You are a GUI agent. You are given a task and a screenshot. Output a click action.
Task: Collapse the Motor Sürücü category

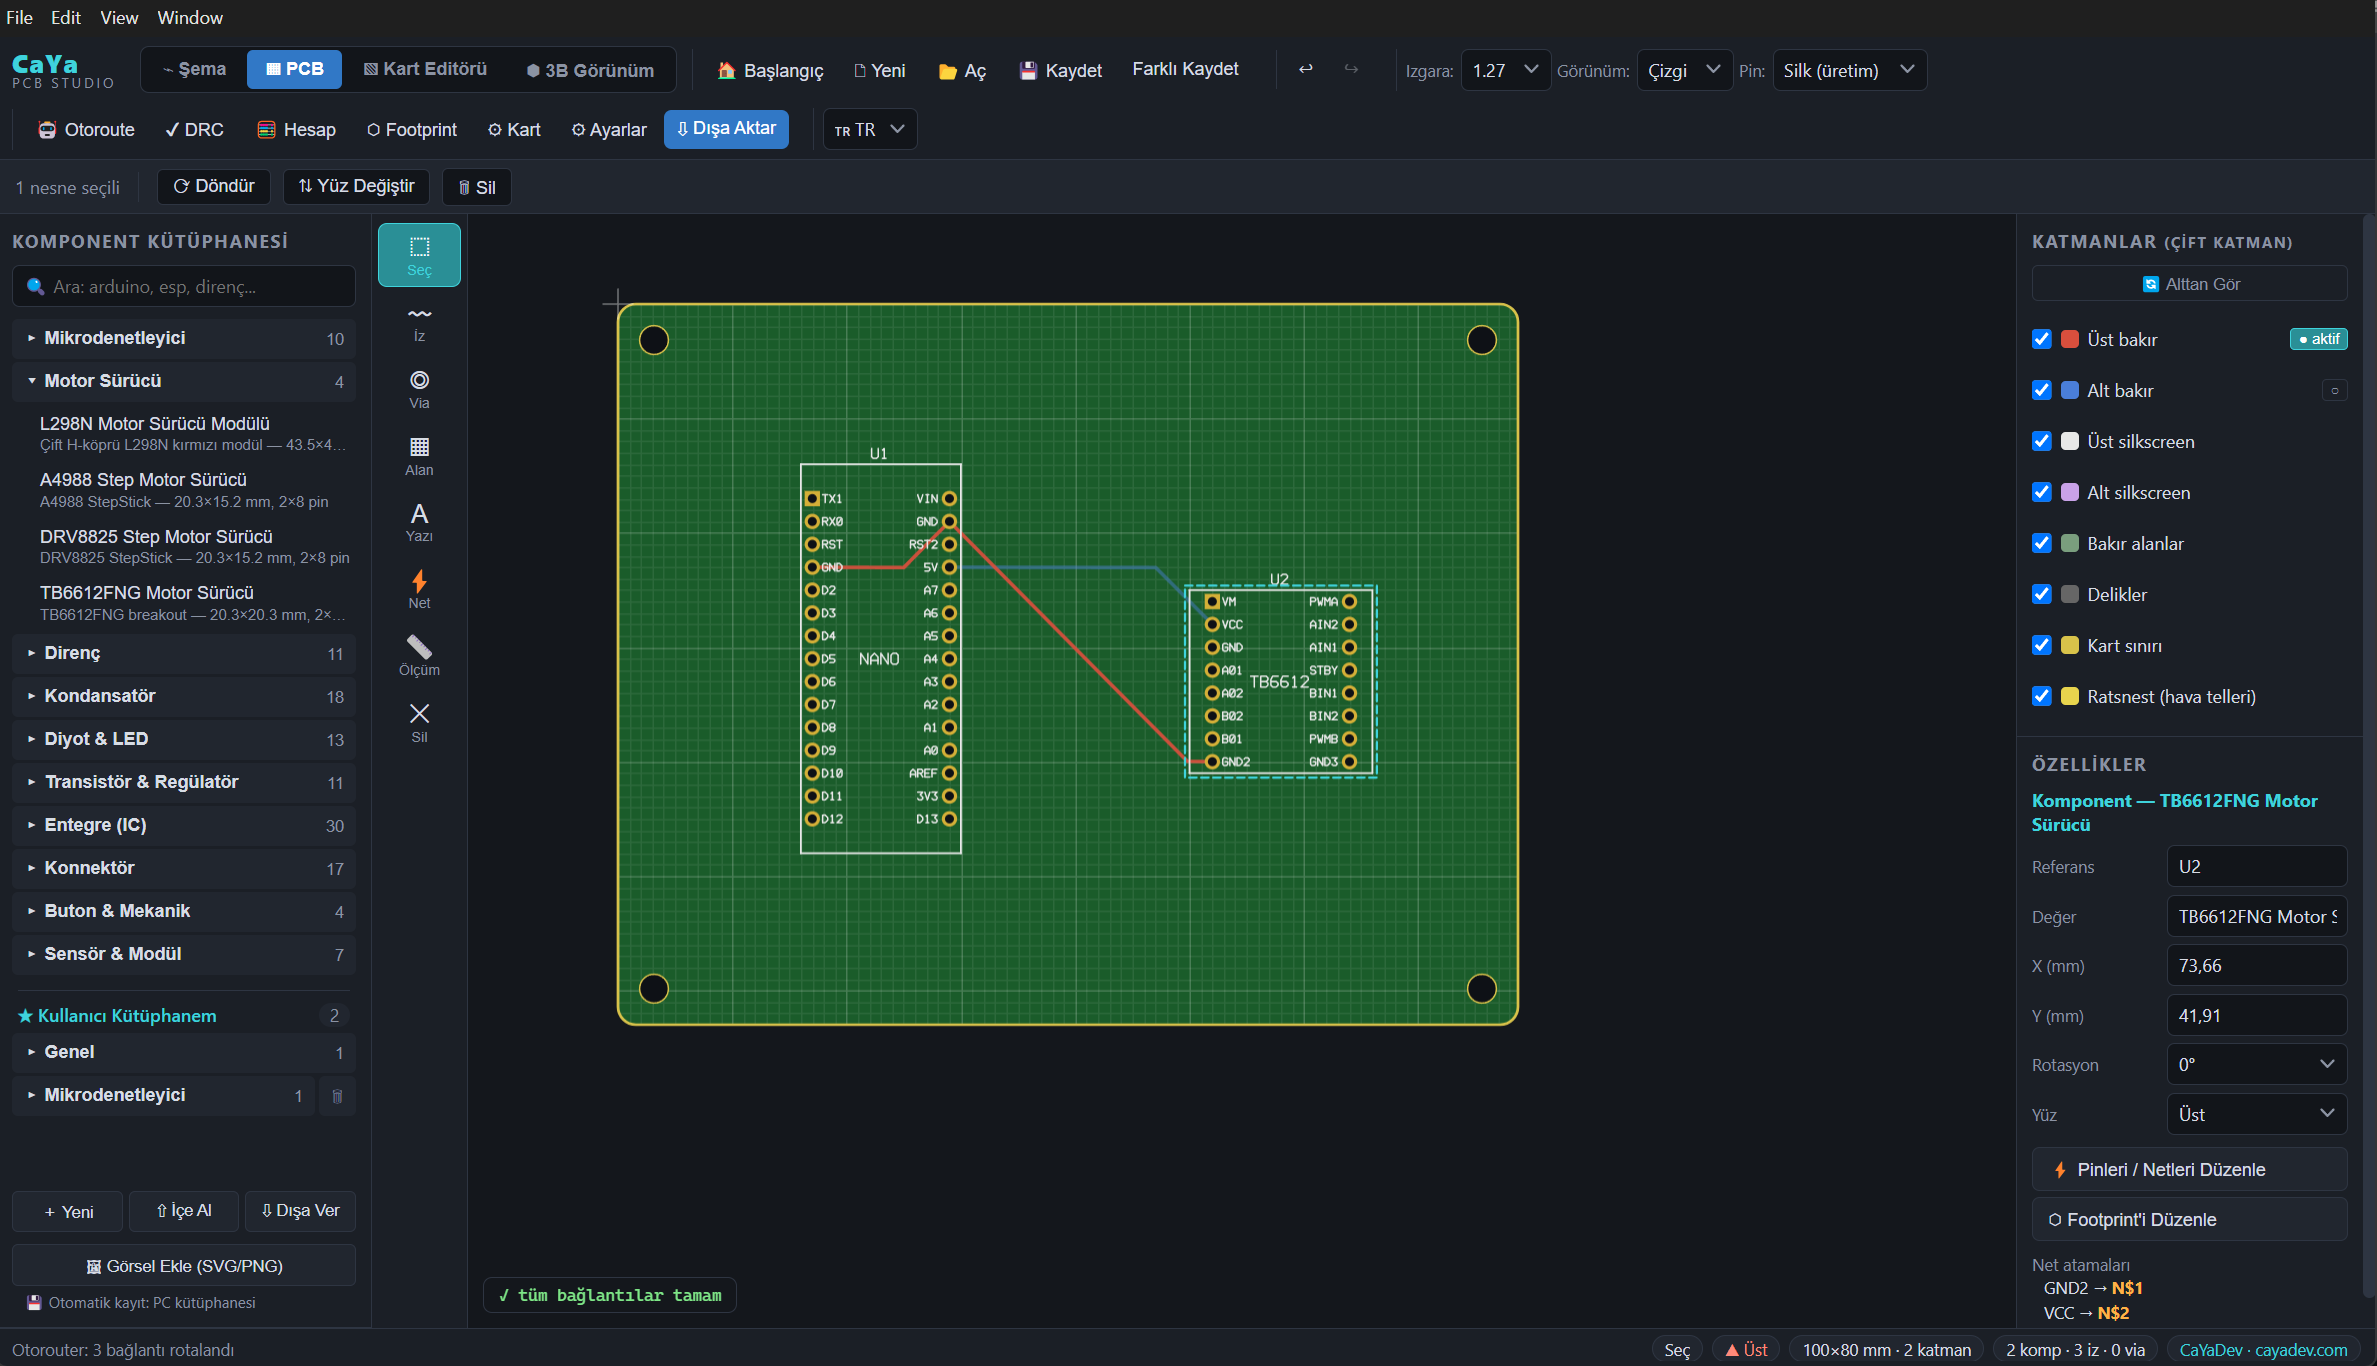point(185,381)
